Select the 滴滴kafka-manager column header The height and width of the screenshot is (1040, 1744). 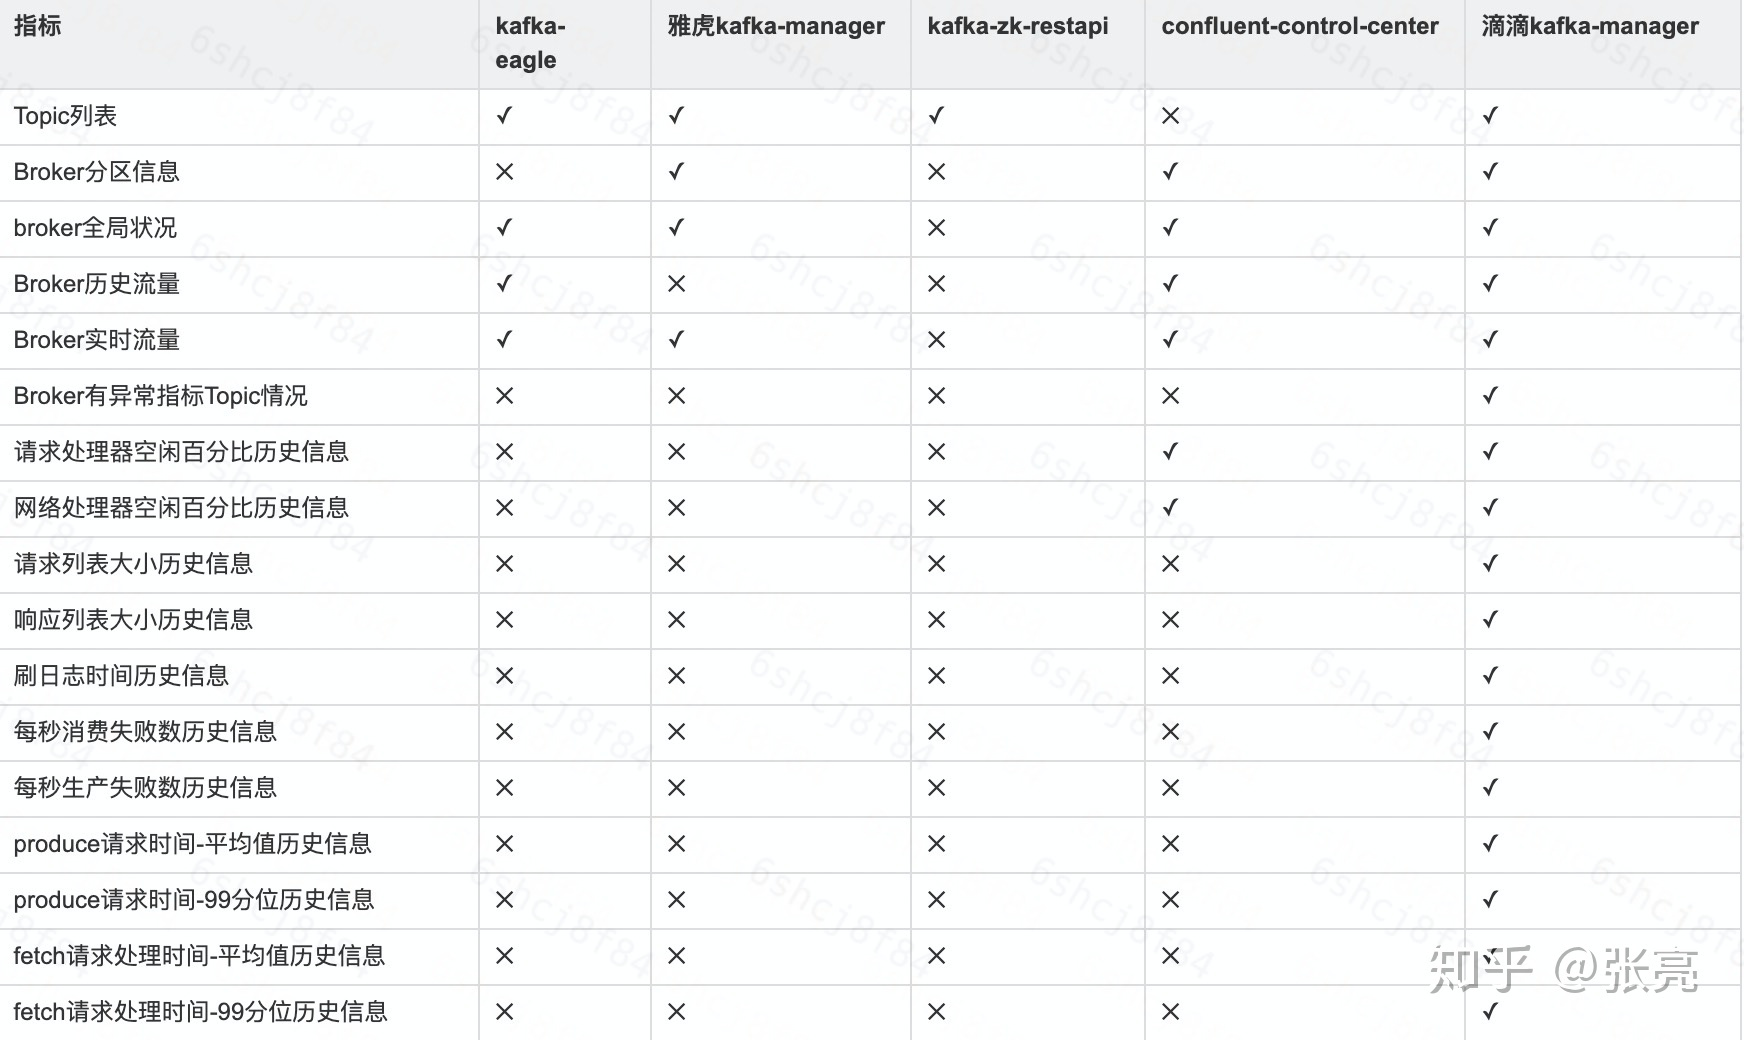(x=1590, y=26)
